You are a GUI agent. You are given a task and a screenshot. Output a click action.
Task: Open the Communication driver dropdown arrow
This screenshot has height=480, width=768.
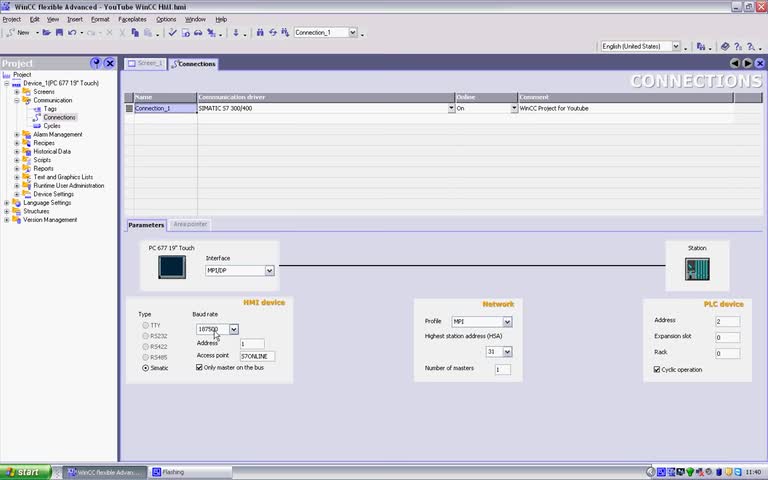[451, 108]
